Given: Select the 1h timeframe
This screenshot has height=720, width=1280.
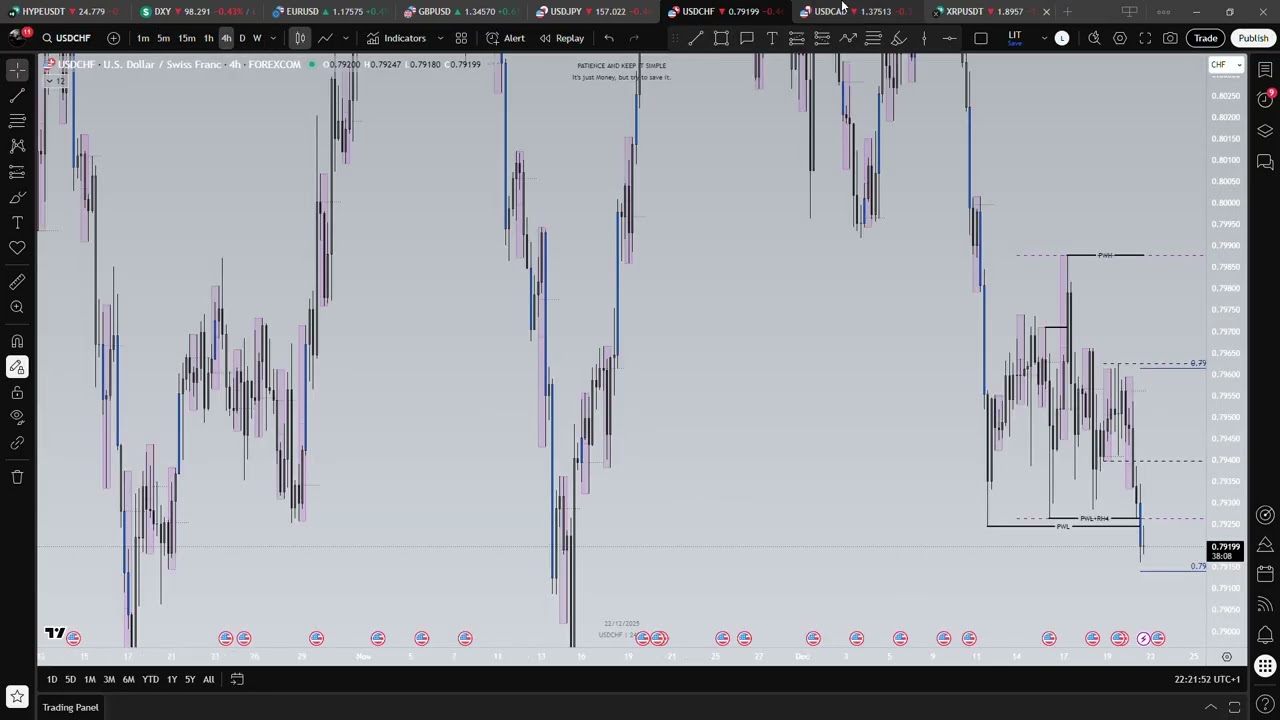Looking at the screenshot, I should click(x=208, y=38).
